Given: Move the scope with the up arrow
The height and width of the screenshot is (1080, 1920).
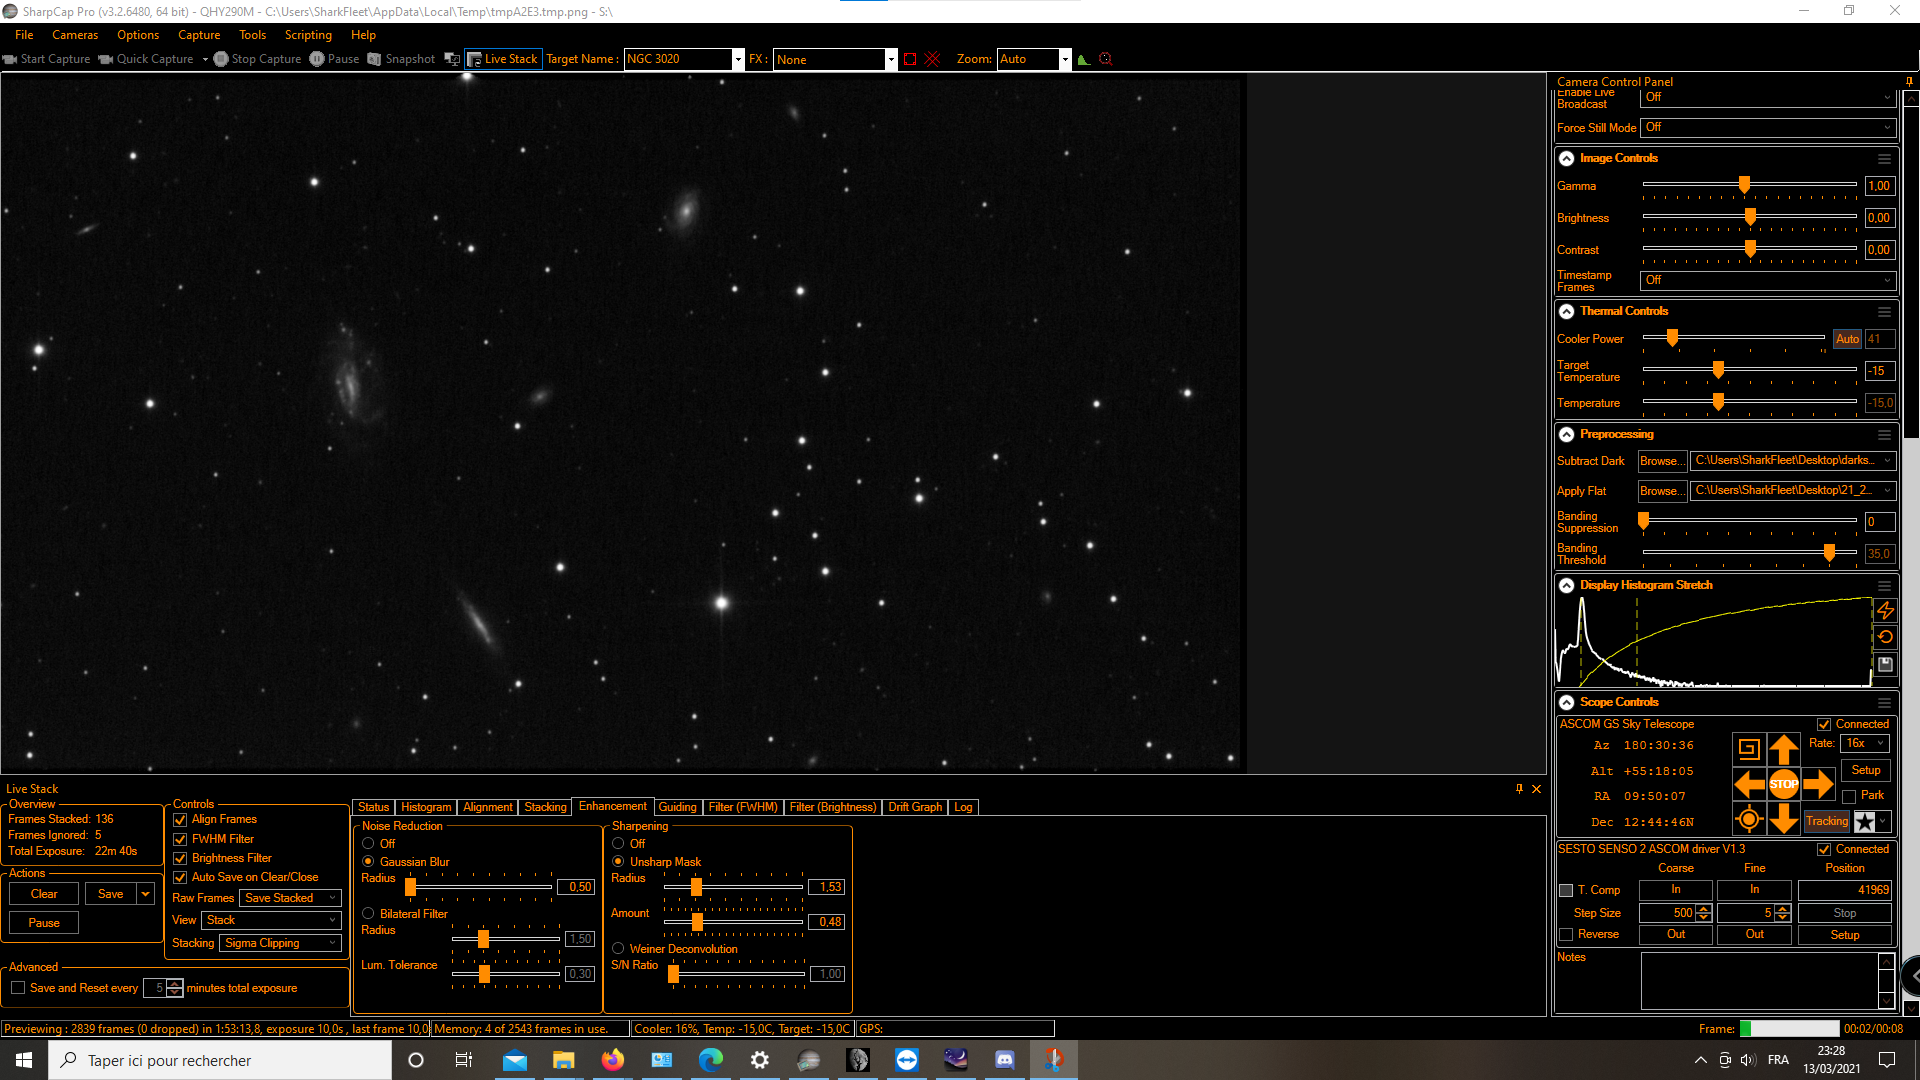Looking at the screenshot, I should [x=1783, y=749].
